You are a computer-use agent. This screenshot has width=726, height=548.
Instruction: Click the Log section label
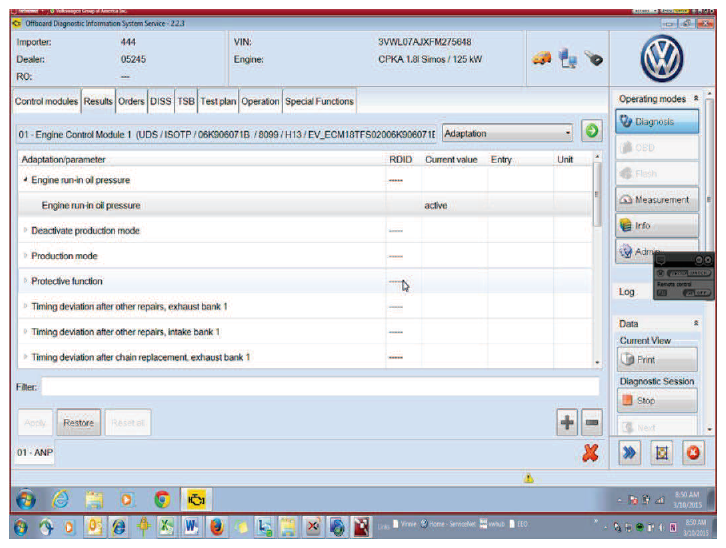tap(626, 292)
